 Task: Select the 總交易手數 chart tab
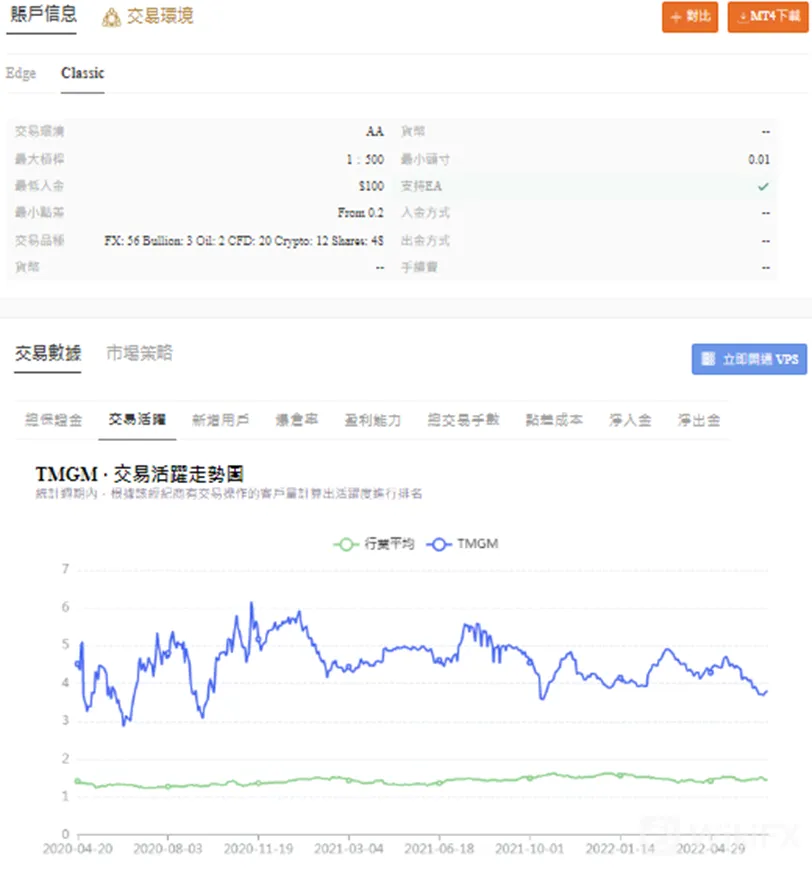(463, 420)
